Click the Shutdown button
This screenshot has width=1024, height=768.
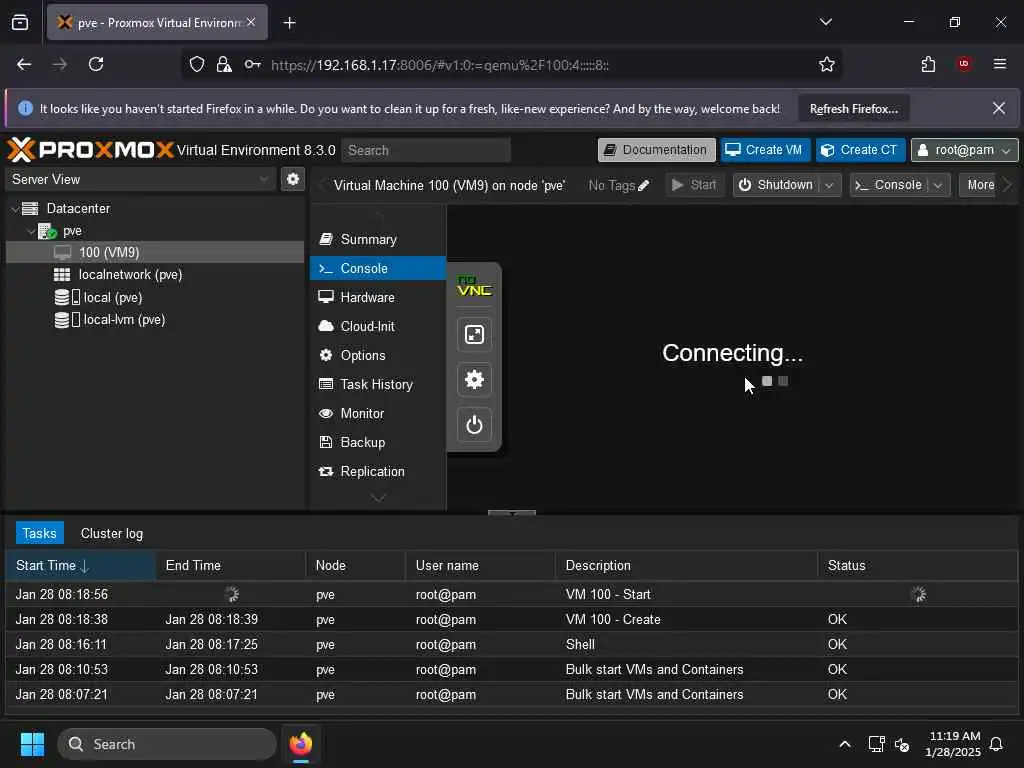point(776,185)
